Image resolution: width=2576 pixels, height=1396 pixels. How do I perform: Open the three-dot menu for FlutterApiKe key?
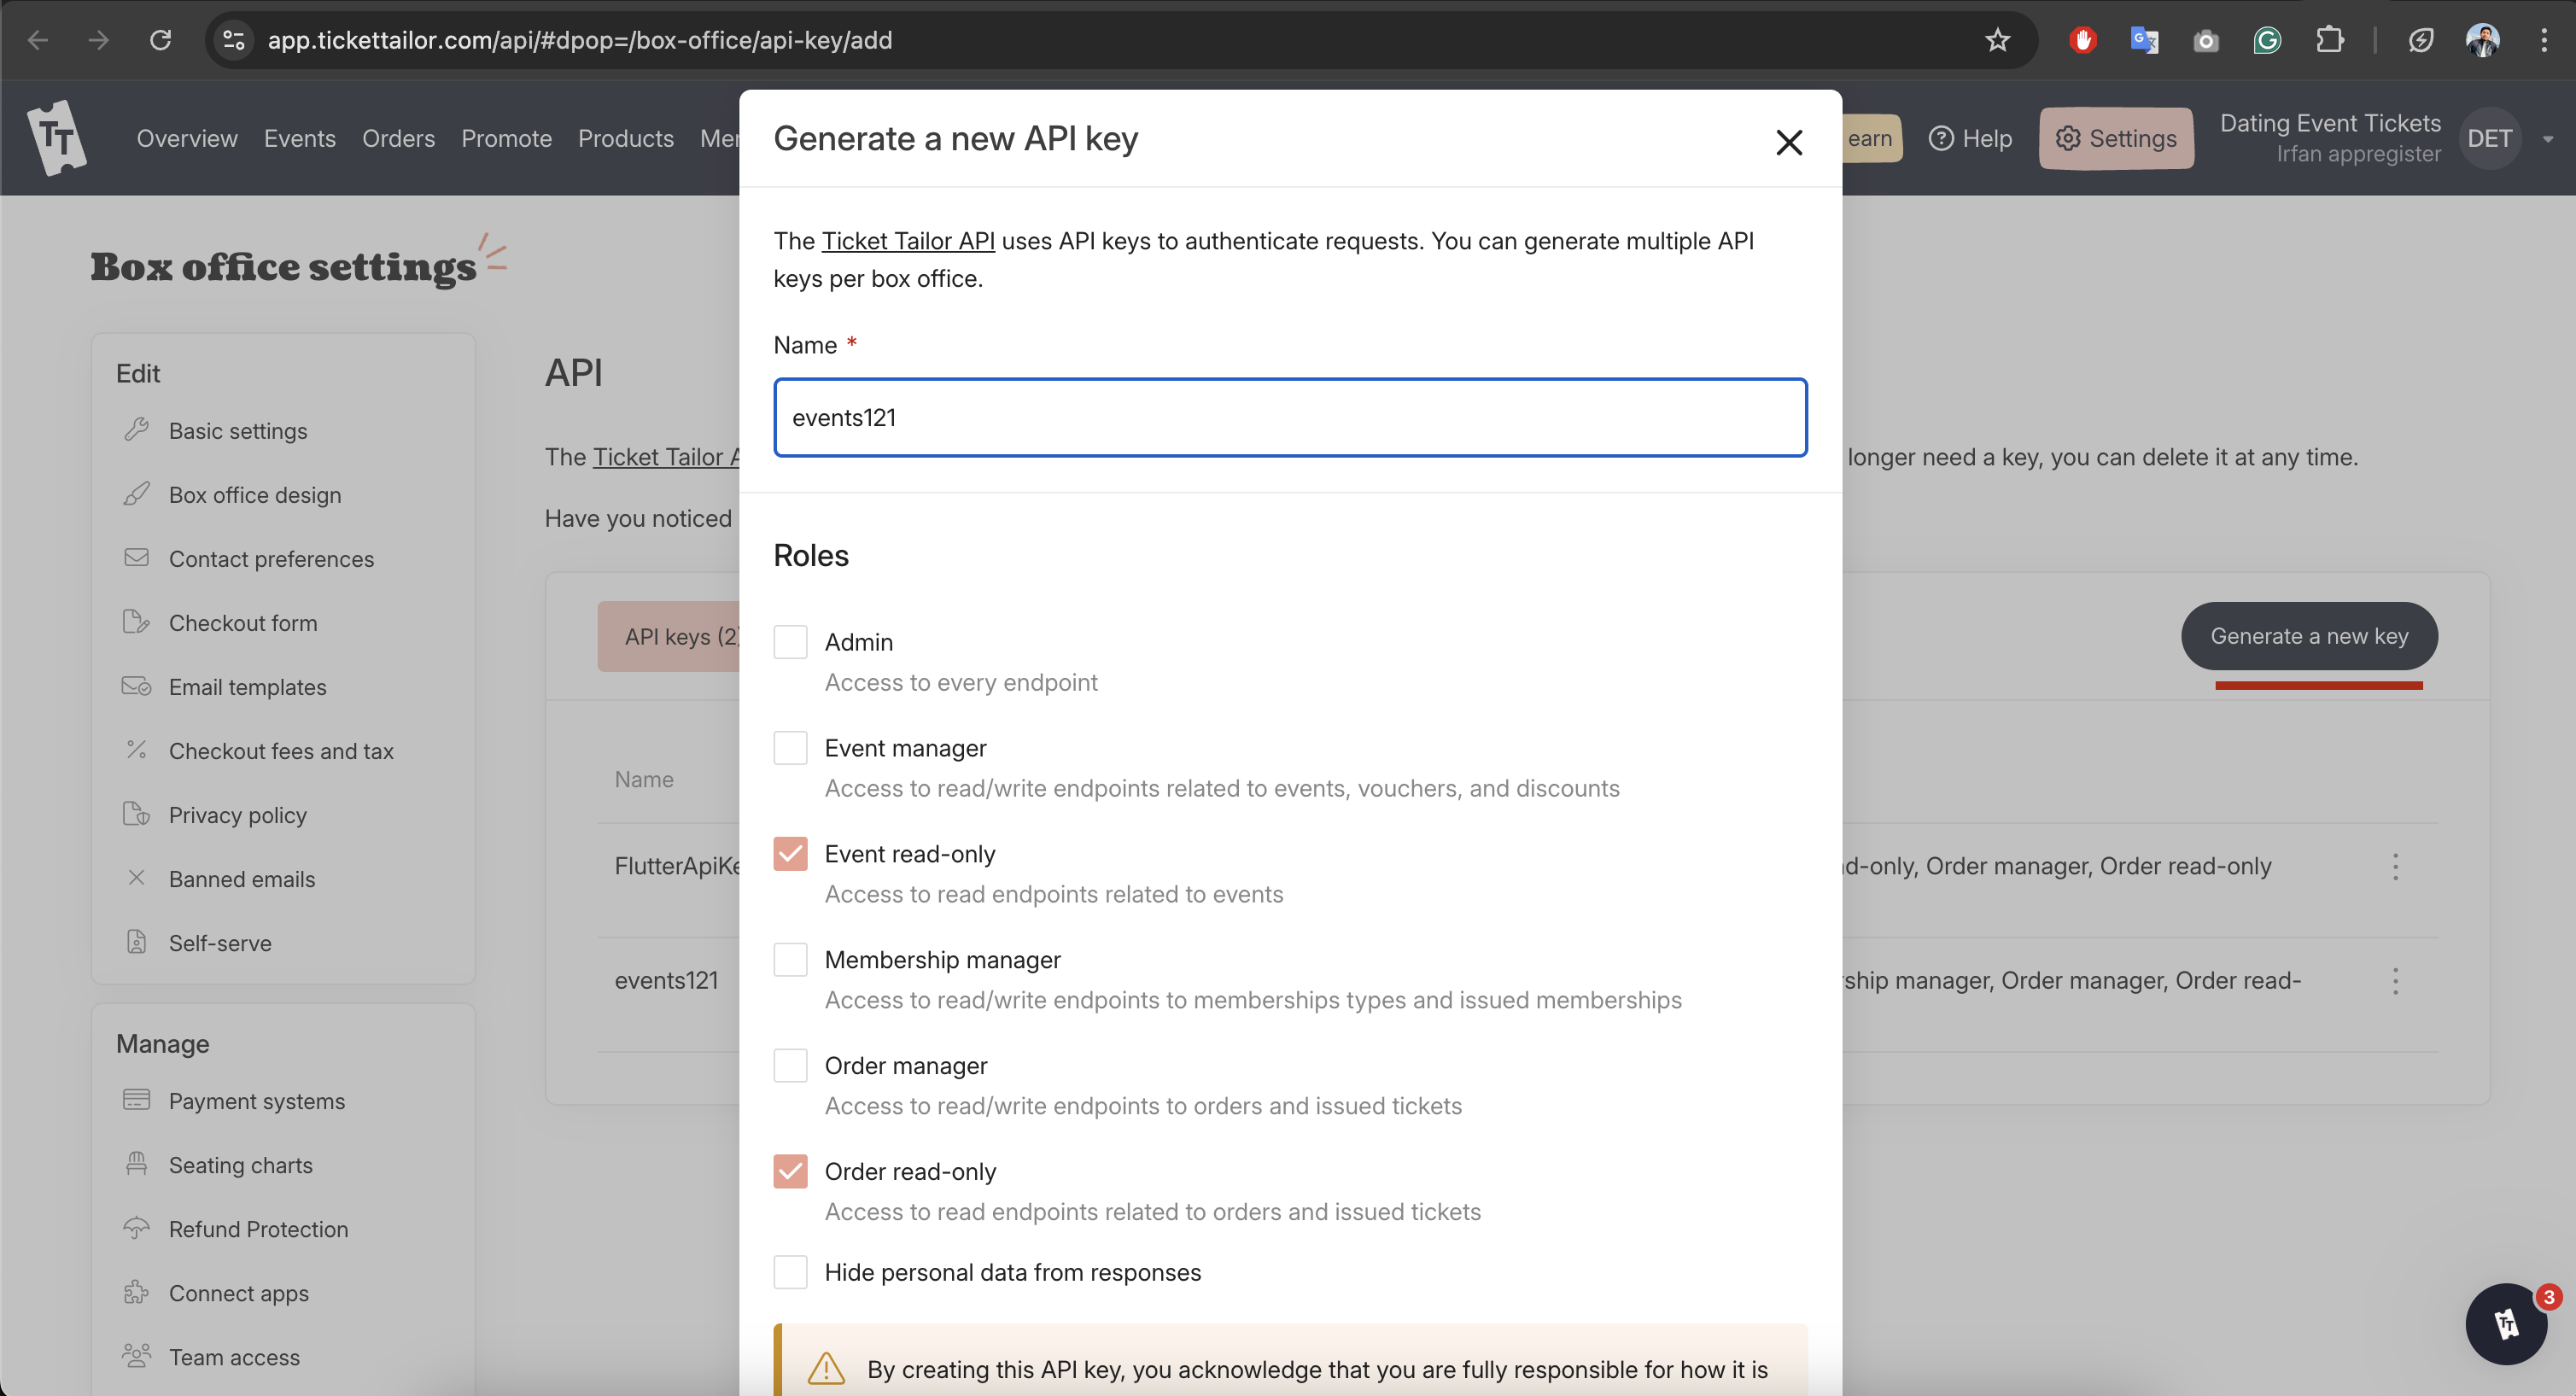coord(2396,866)
